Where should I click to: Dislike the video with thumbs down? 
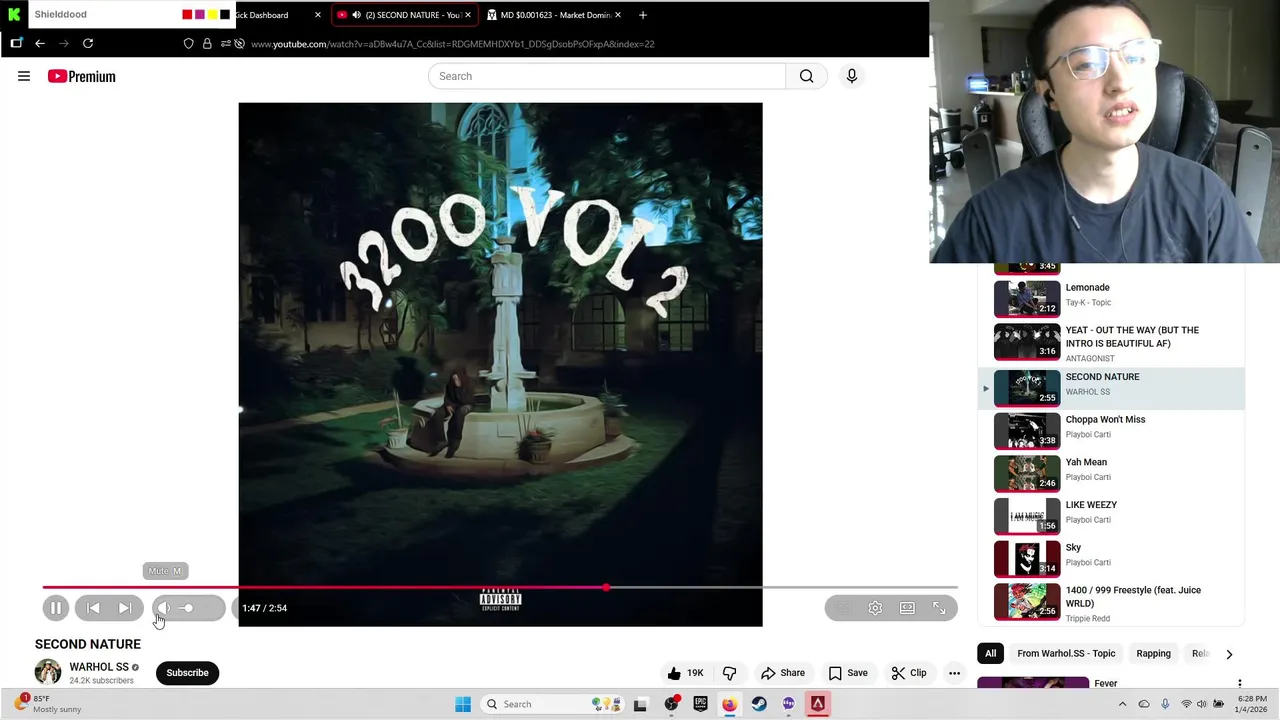729,673
